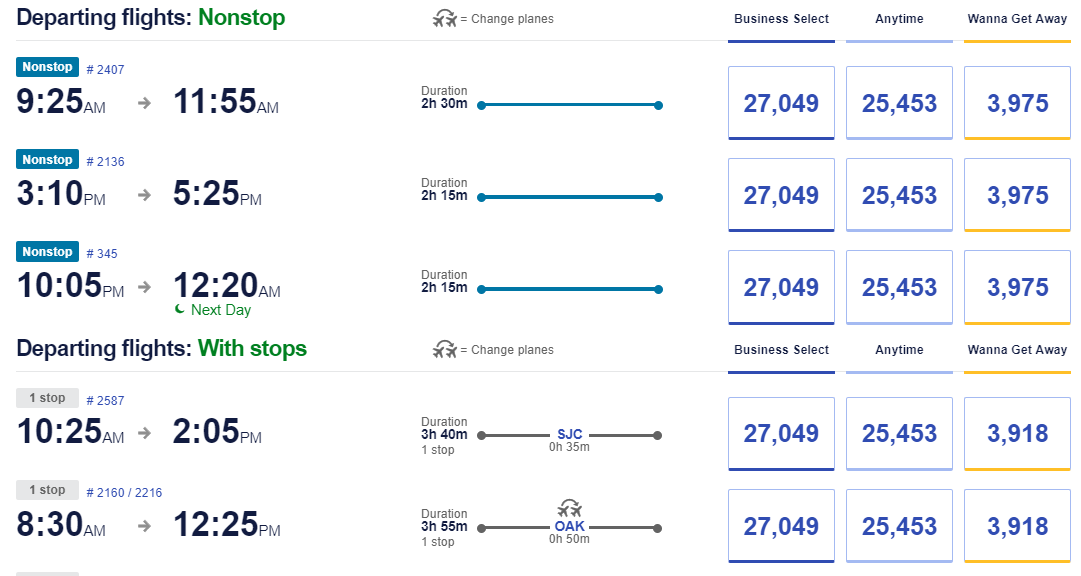Screen dimensions: 1081x576
Task: Click the Anytime column header in Nonstop section
Action: pyautogui.click(x=899, y=19)
